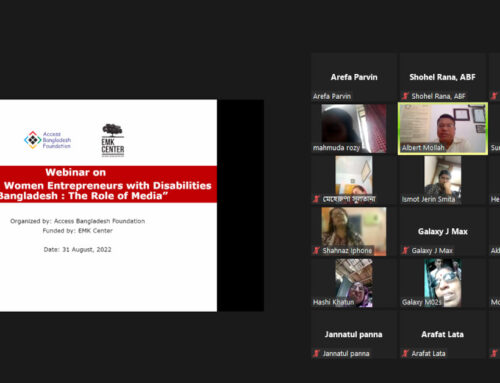Image resolution: width=500 pixels, height=383 pixels.
Task: Select mahmuda rozy's video tile
Action: [x=354, y=128]
